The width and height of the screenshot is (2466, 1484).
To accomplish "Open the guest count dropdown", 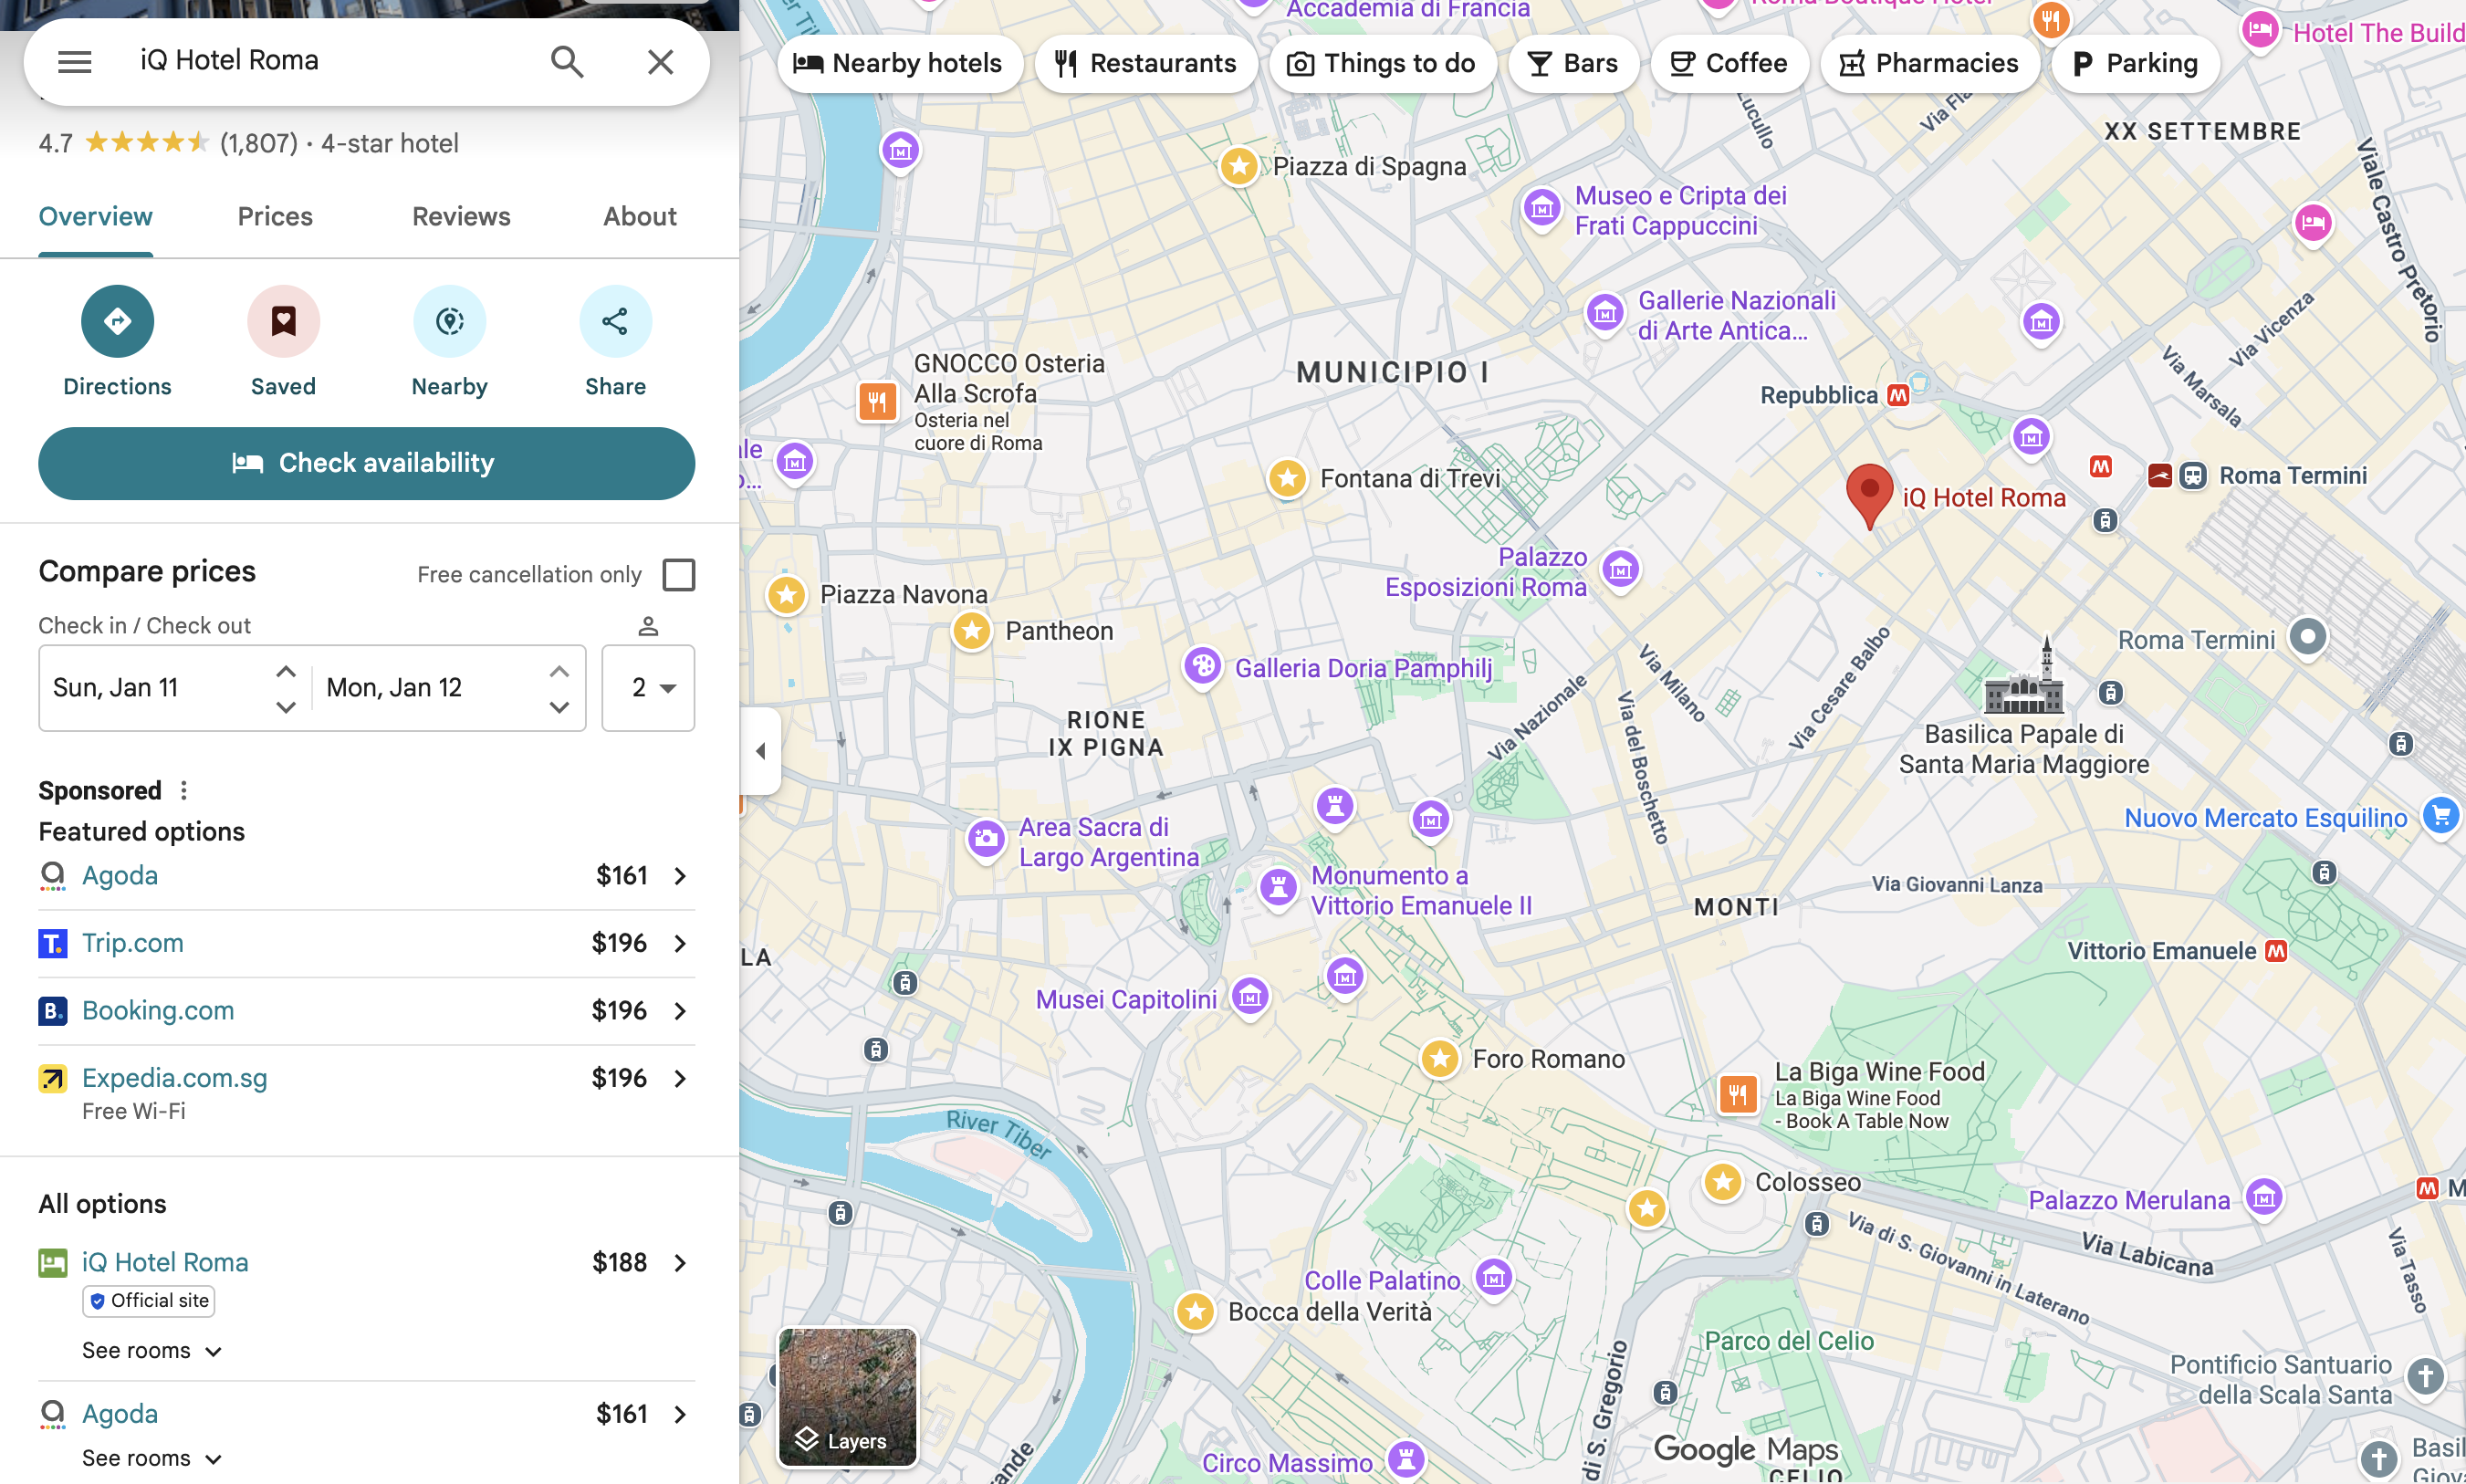I will point(648,688).
